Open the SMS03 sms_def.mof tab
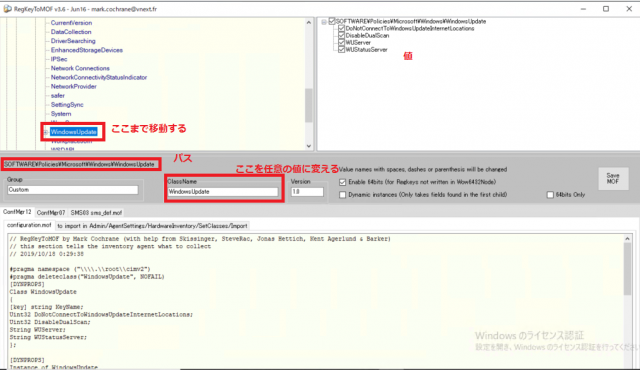Screen dimensions: 640x370 coord(96,213)
